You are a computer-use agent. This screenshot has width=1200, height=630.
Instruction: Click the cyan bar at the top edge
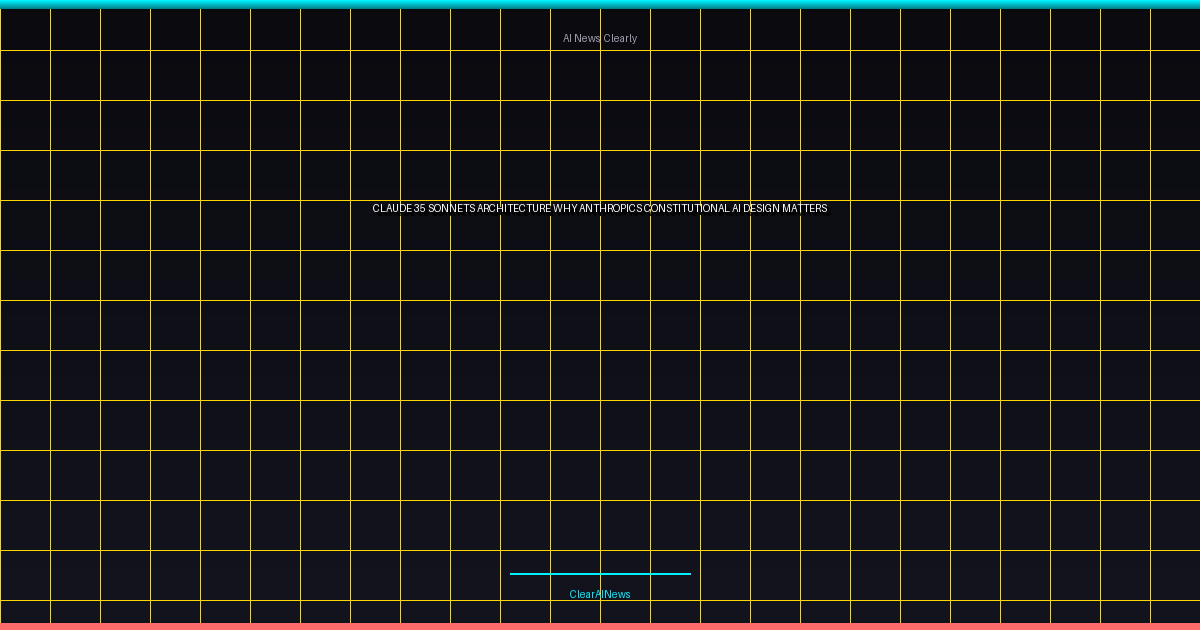(600, 3)
